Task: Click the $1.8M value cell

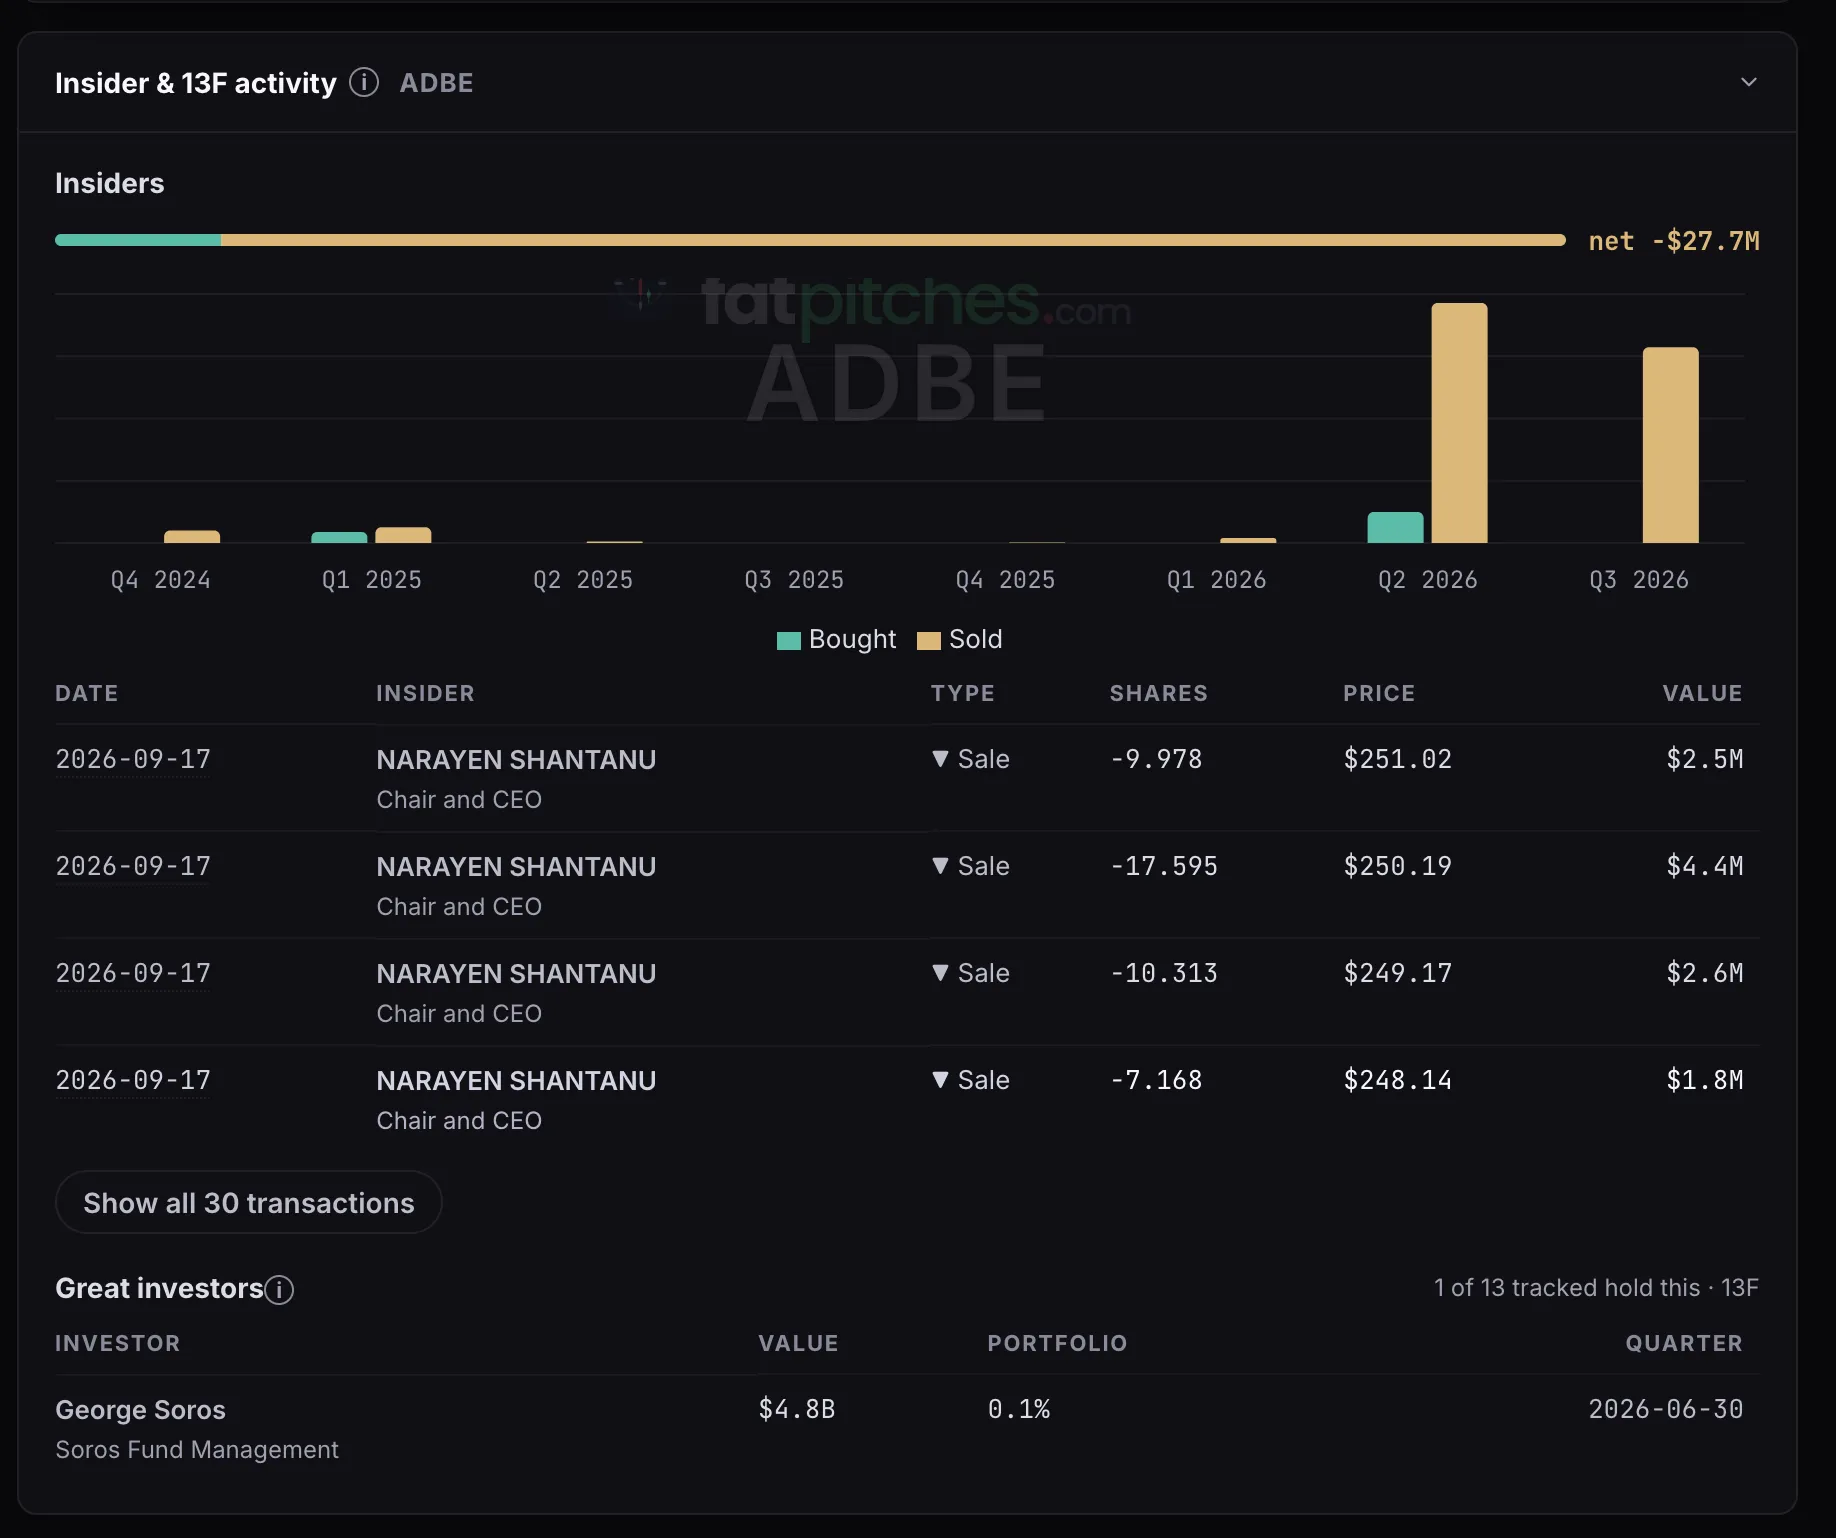Action: coord(1704,1080)
